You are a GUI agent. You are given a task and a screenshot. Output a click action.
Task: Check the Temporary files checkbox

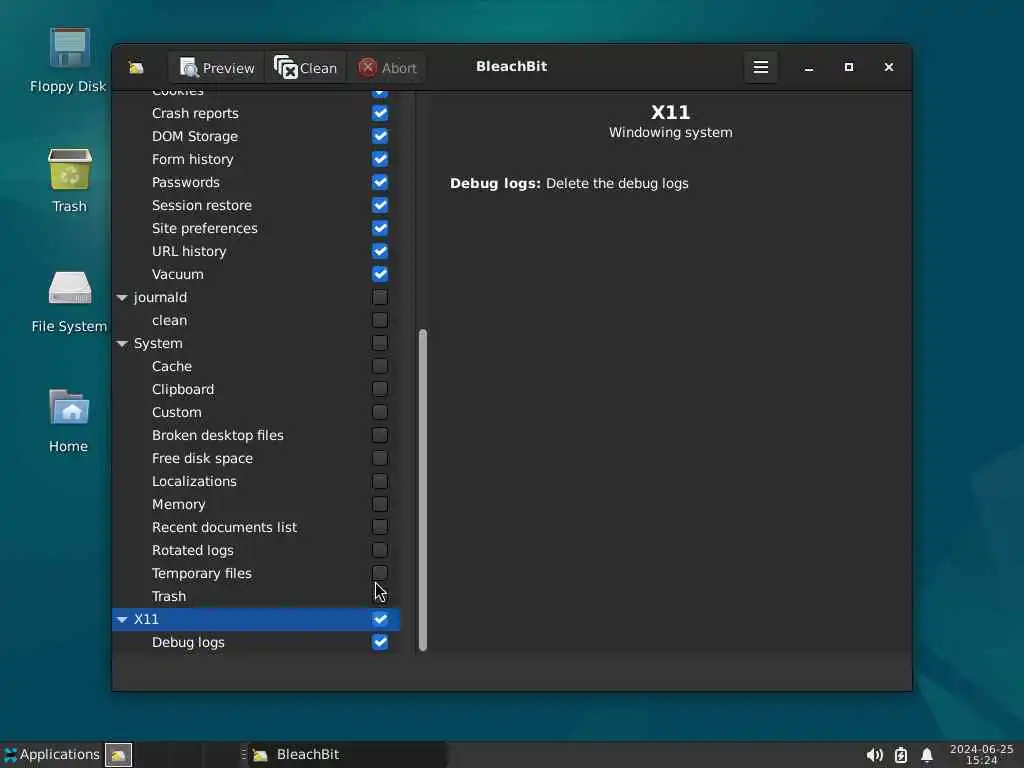(380, 573)
